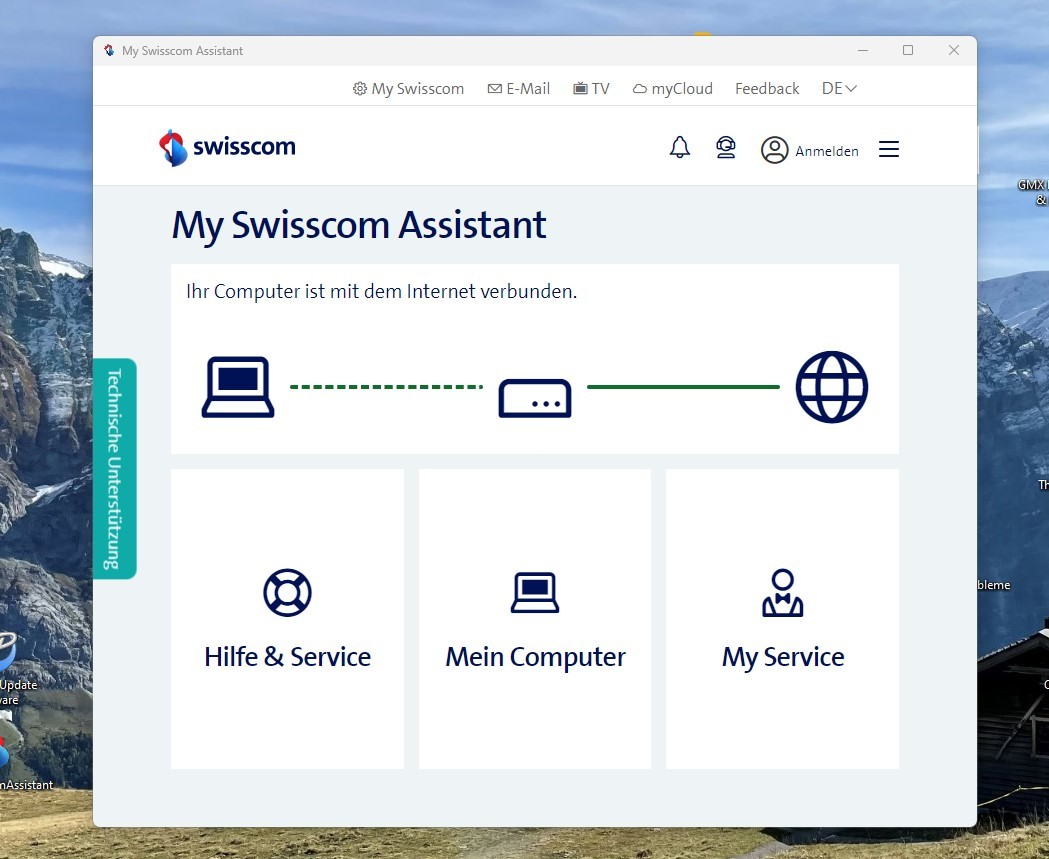1049x859 pixels.
Task: Click the laptop icon in connection diagram
Action: point(238,387)
